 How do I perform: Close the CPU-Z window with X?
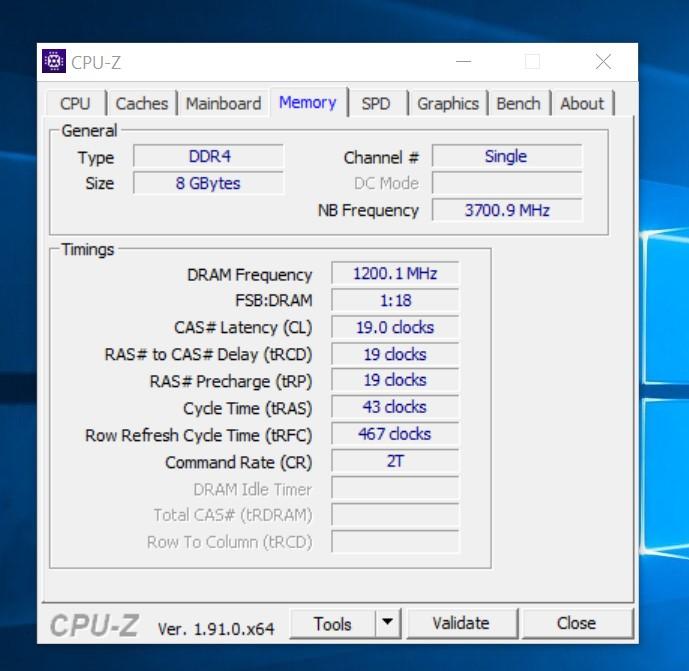pos(603,62)
